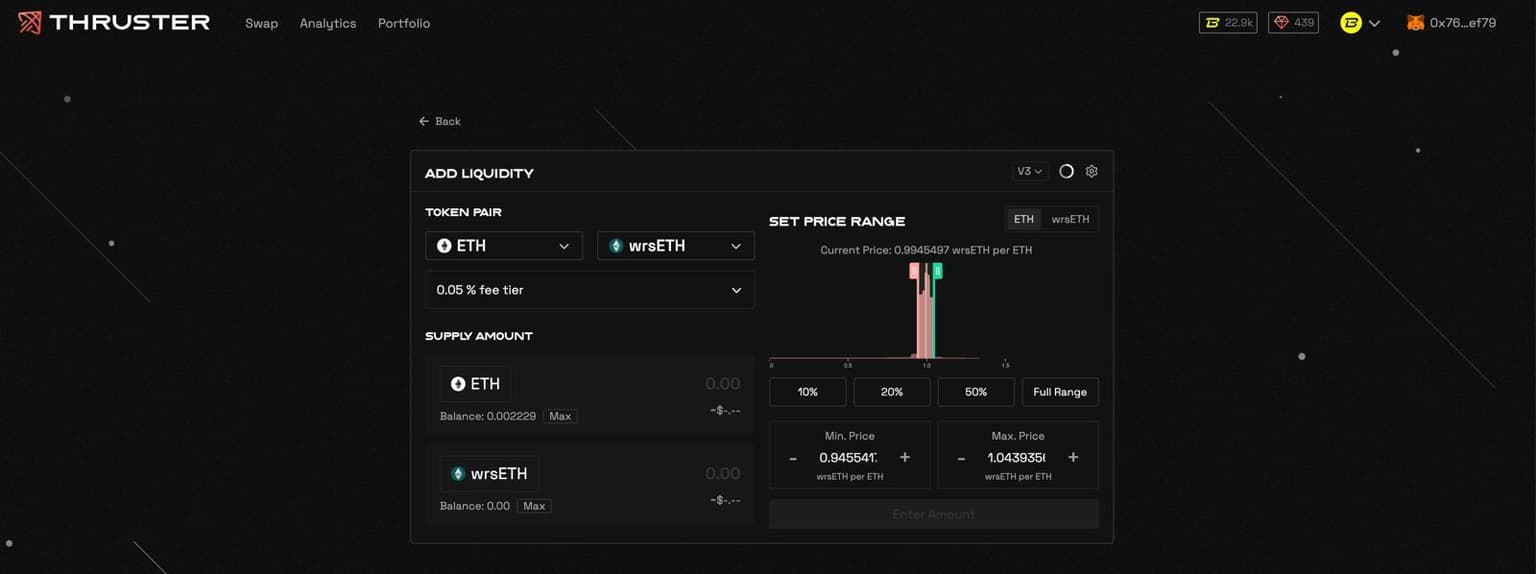Click the gold points 22.9k badge
Image resolution: width=1536 pixels, height=574 pixels.
(1227, 23)
